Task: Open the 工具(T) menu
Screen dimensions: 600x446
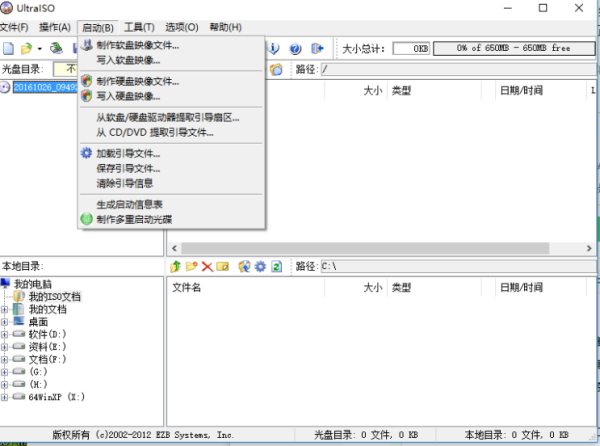Action: tap(139, 28)
